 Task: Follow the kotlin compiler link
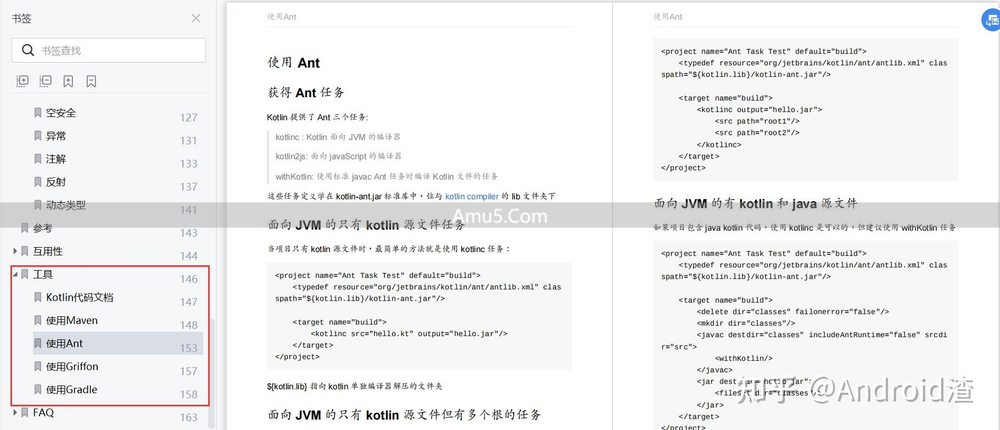coord(472,196)
